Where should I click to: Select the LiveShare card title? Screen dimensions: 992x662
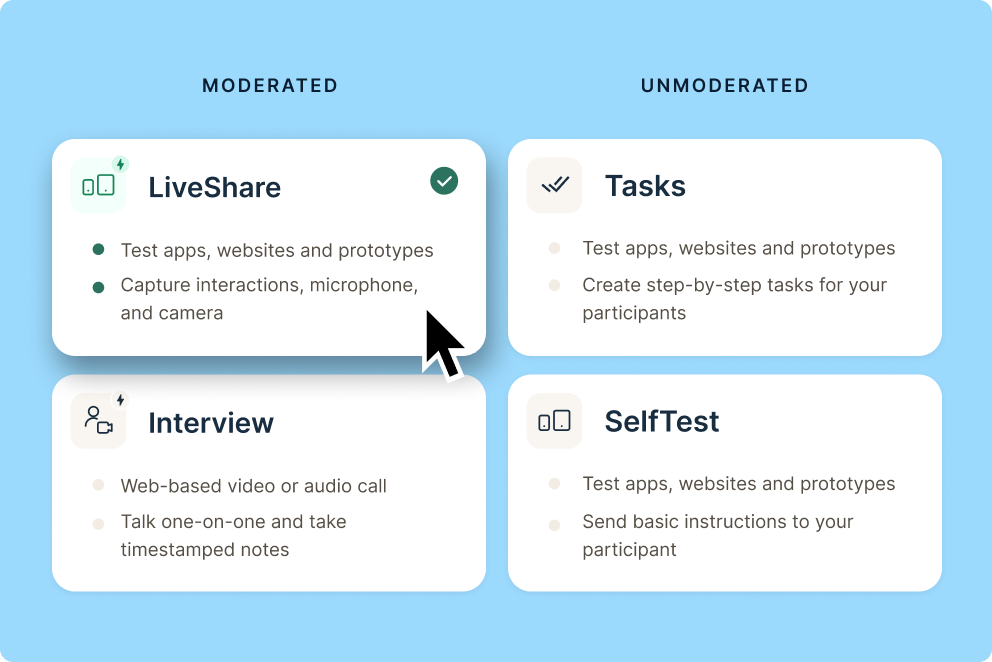pos(214,187)
